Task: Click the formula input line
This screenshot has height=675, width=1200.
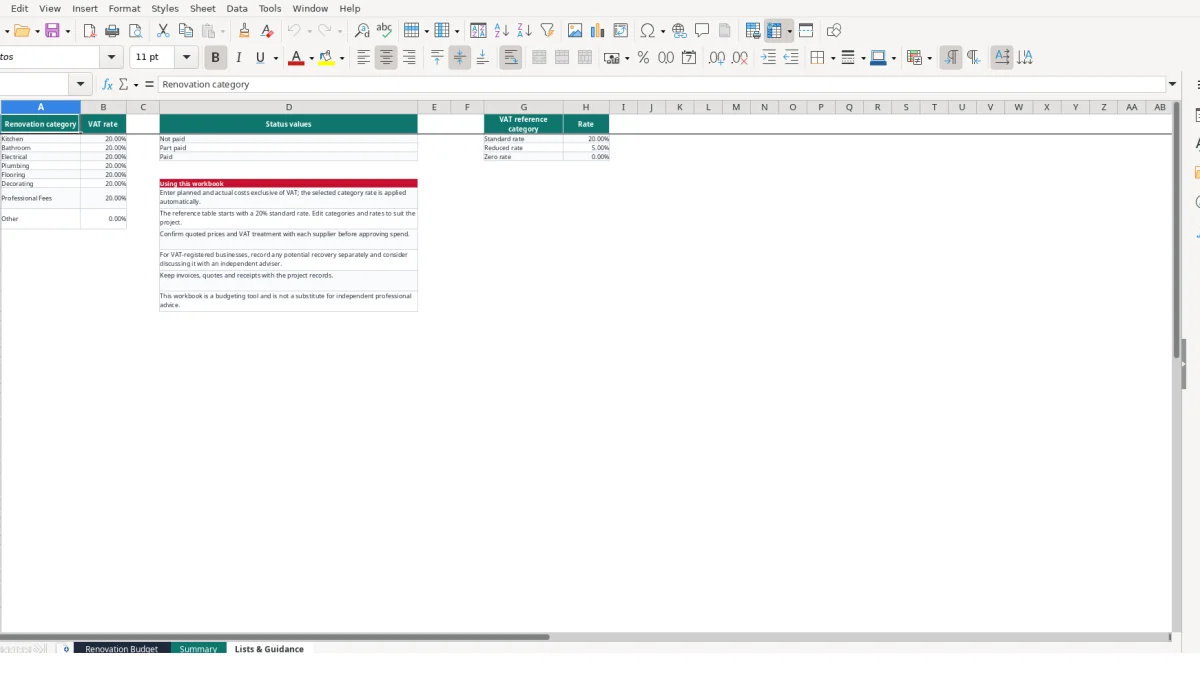Action: click(660, 85)
